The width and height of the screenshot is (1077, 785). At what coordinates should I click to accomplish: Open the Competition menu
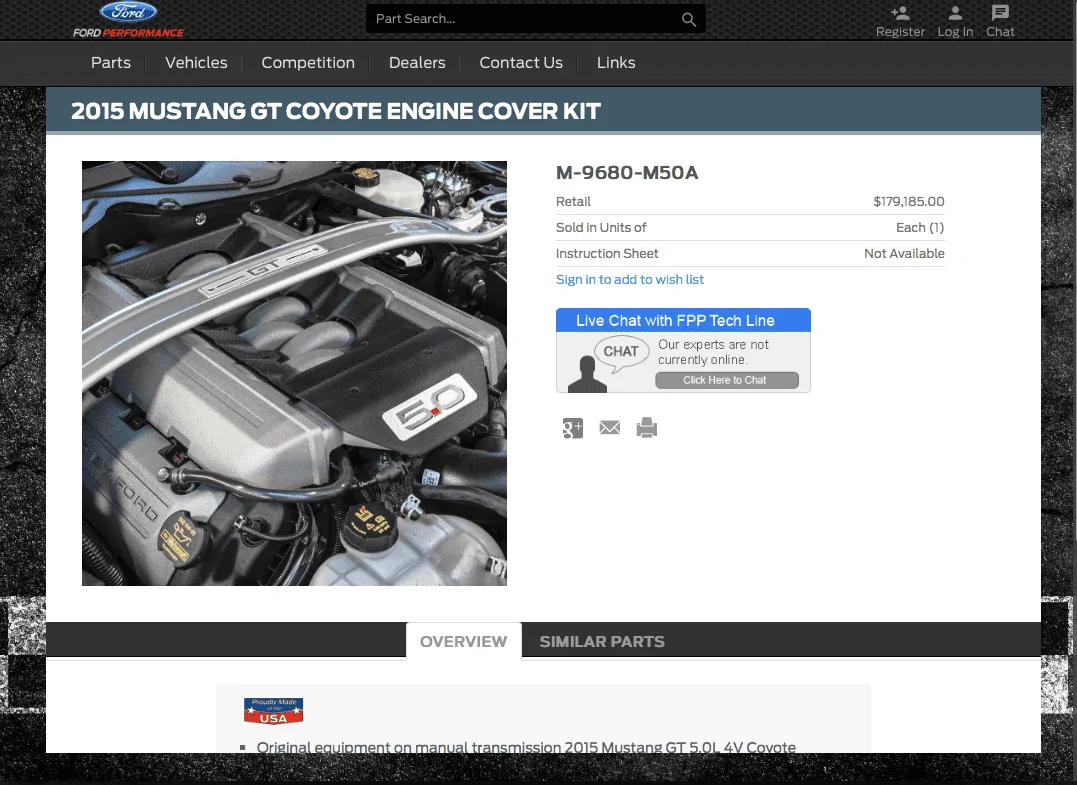pyautogui.click(x=308, y=62)
